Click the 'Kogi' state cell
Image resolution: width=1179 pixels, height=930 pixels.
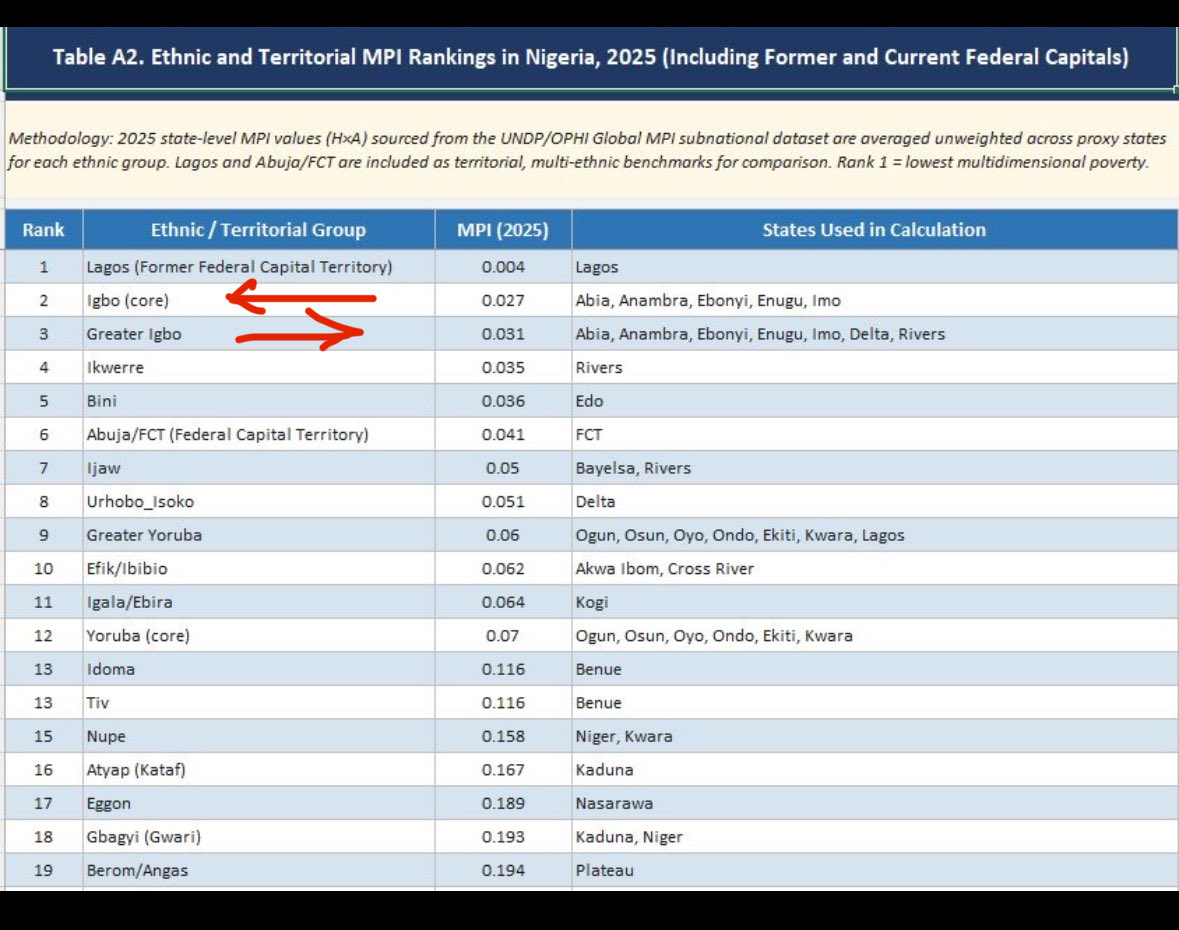(874, 602)
